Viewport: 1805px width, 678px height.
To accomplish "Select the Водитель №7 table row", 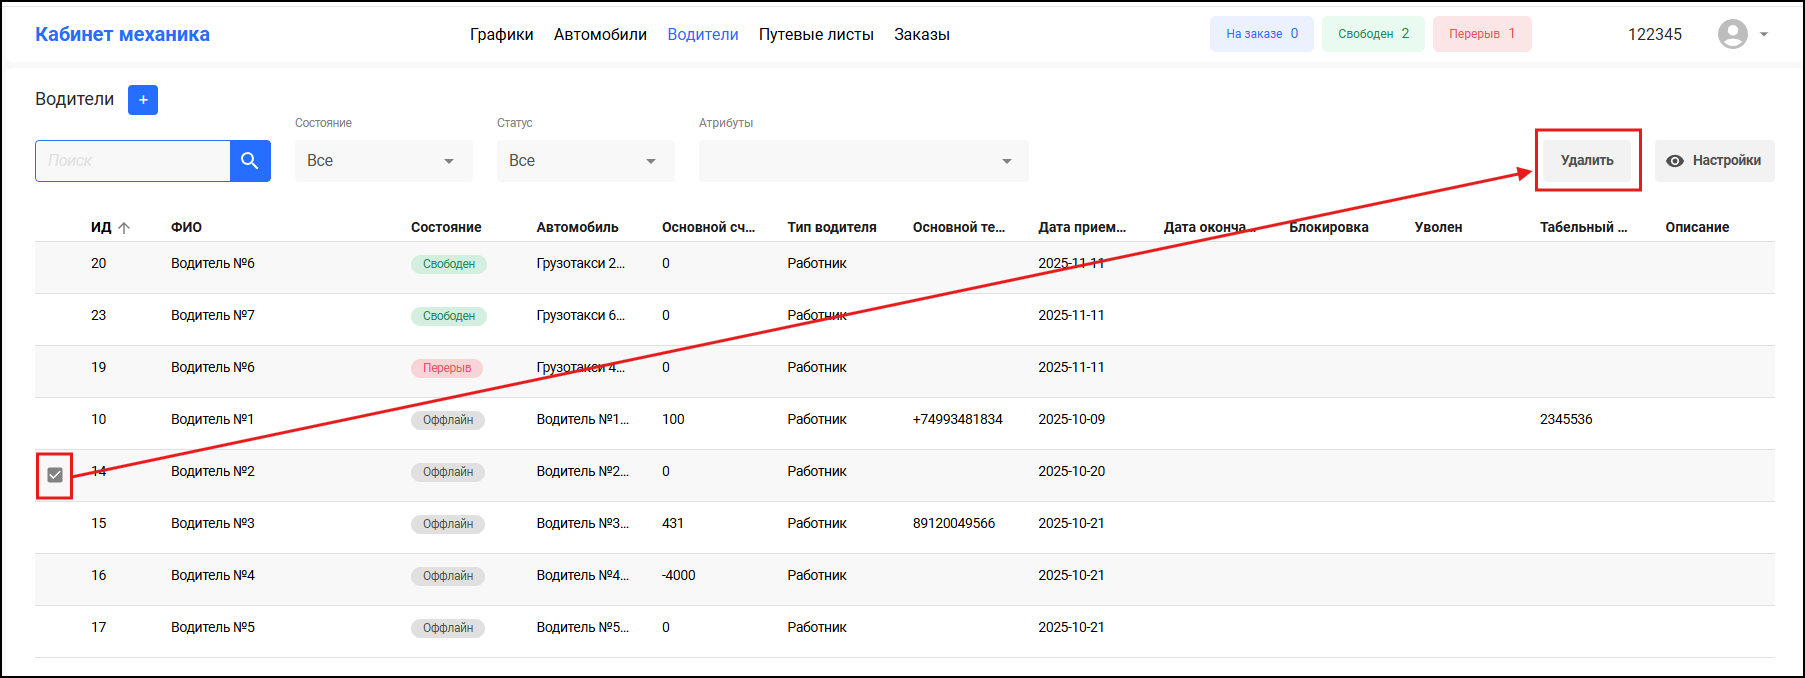I will (x=213, y=316).
